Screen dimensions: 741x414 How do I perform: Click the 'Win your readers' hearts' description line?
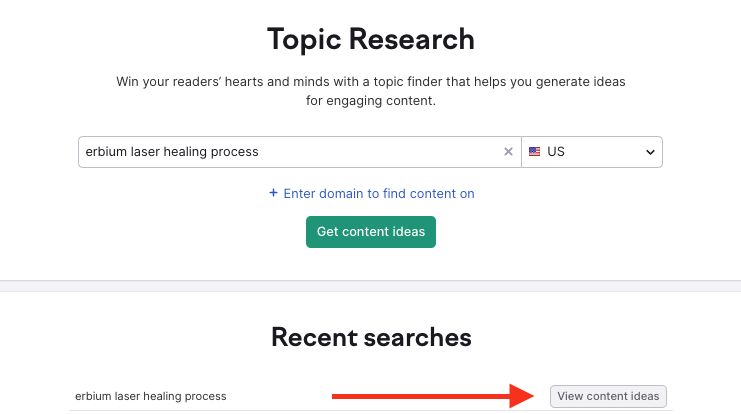(371, 82)
